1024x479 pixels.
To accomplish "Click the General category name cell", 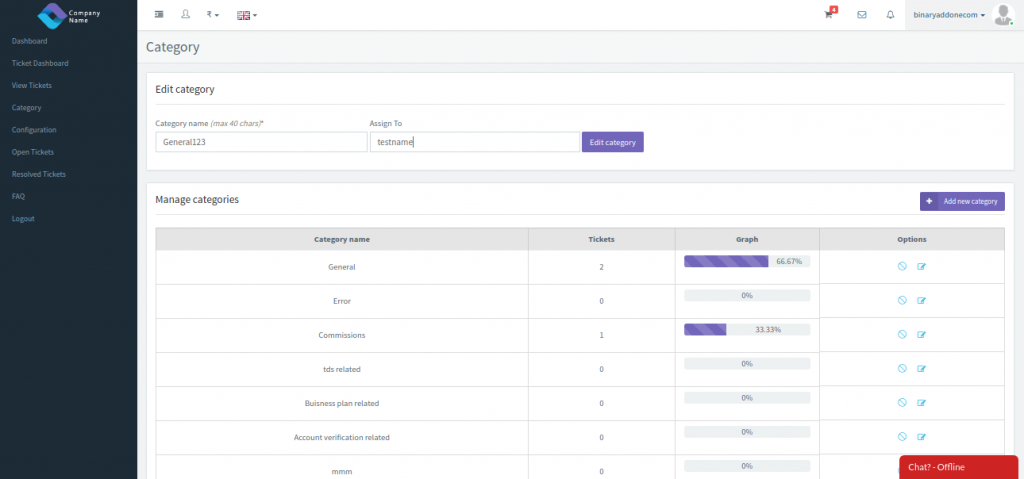I will click(342, 267).
